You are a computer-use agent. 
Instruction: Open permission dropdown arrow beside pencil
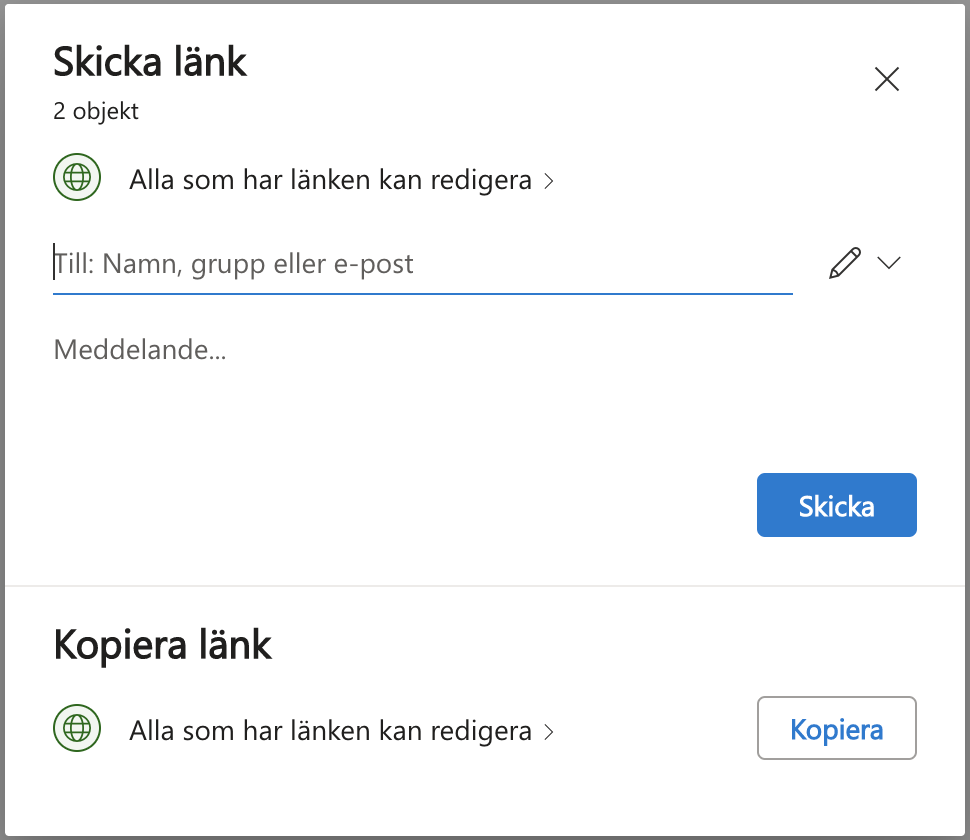[889, 263]
